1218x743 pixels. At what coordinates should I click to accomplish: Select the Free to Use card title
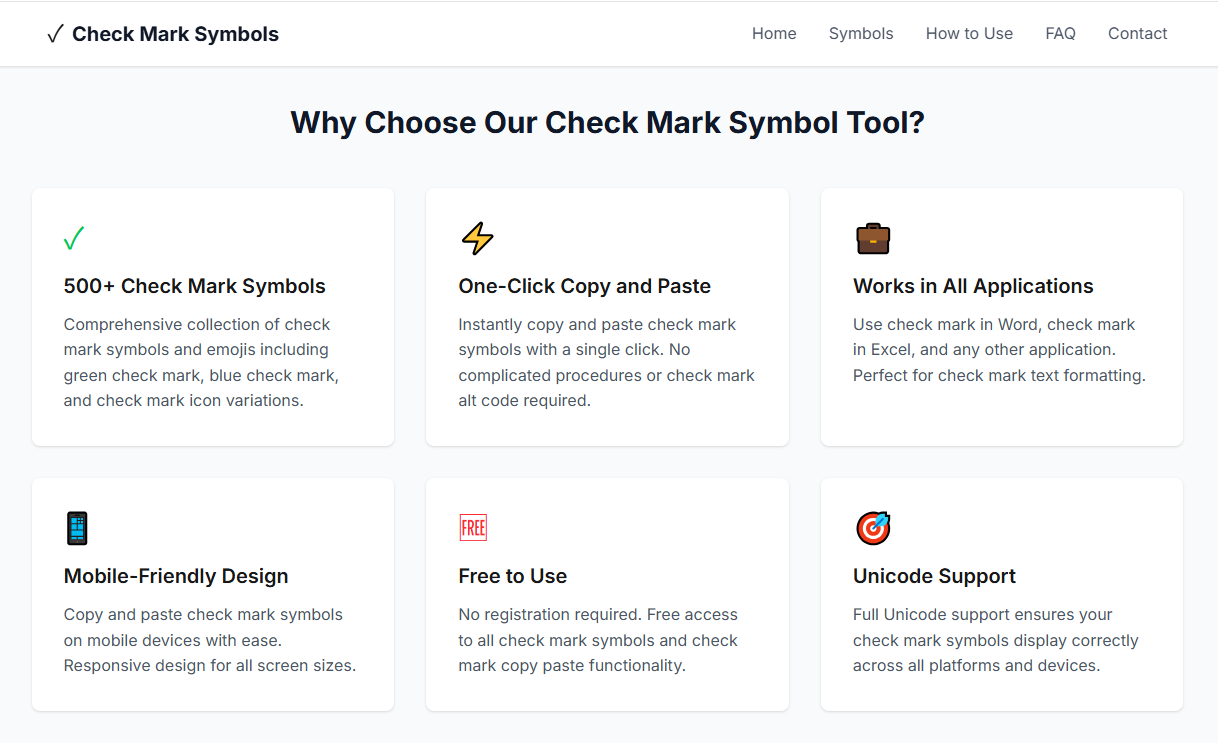(x=513, y=576)
